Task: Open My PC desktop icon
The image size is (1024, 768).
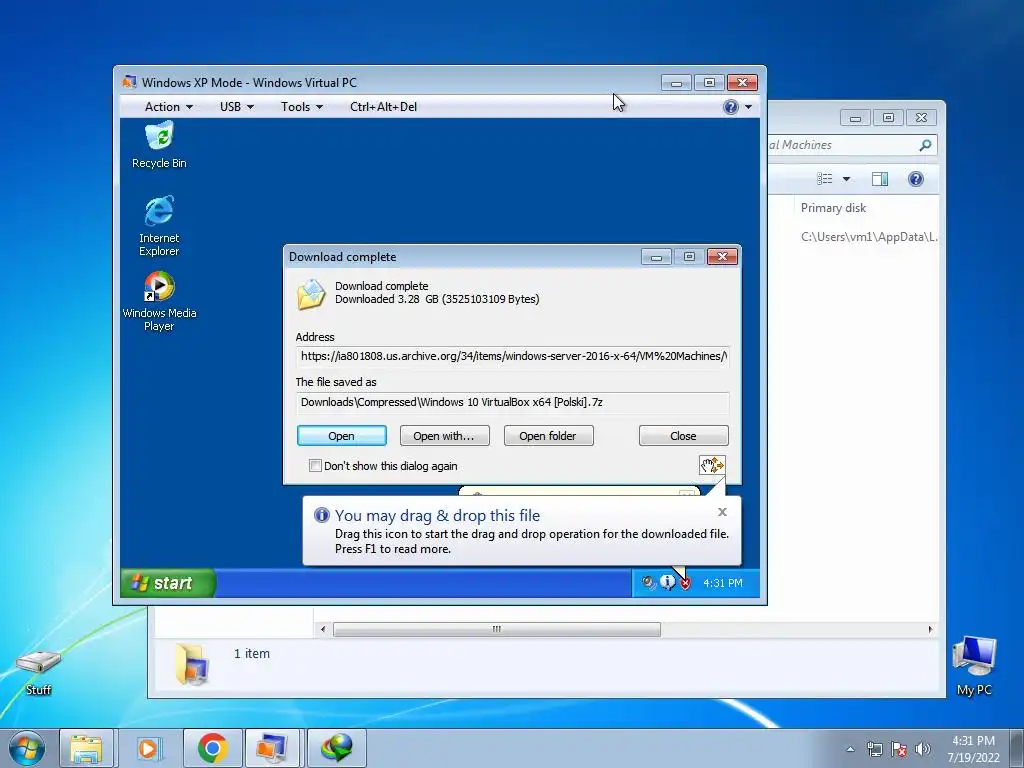Action: click(x=974, y=665)
